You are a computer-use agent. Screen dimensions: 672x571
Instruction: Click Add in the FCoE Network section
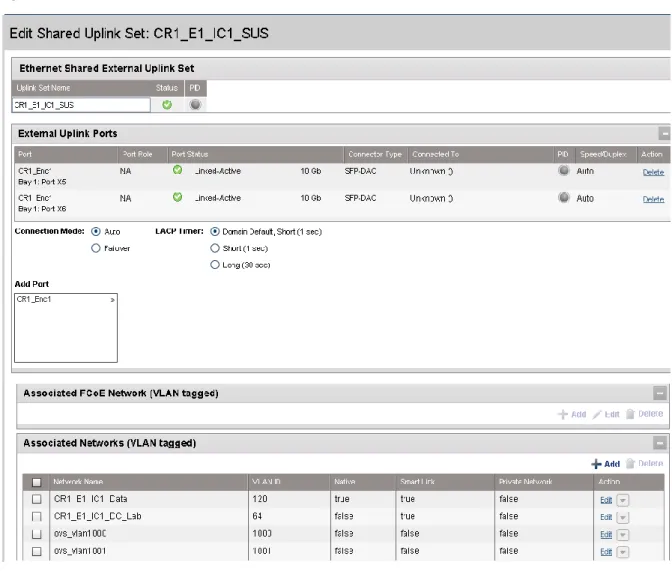(x=572, y=414)
